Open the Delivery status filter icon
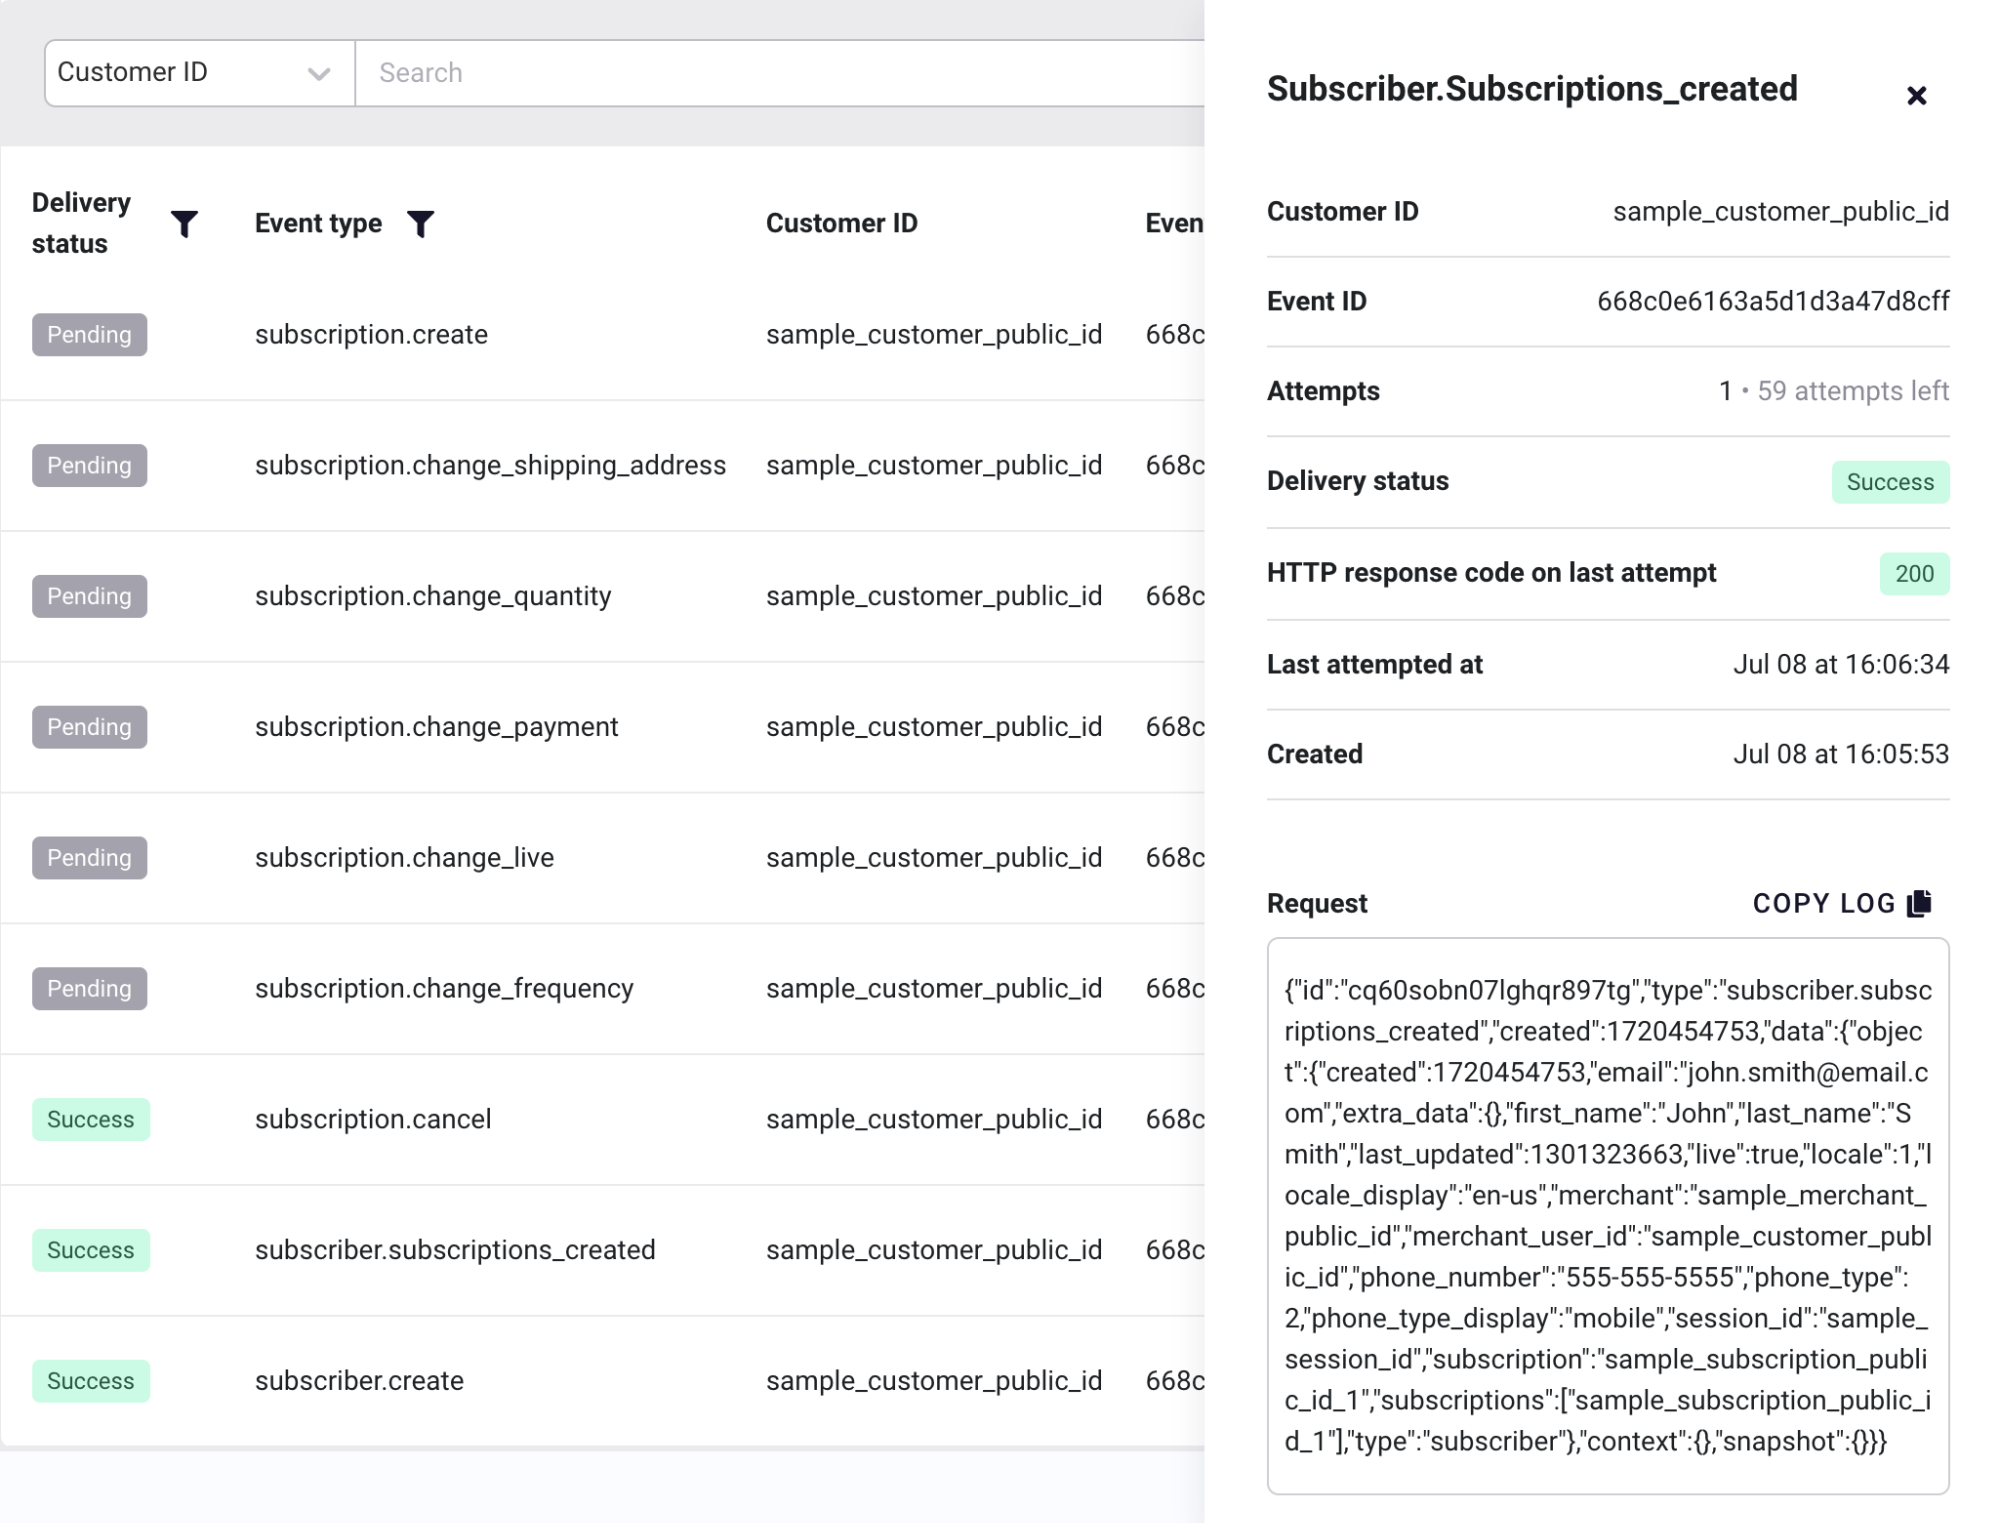Screen dimensions: 1999x1523 coord(184,224)
